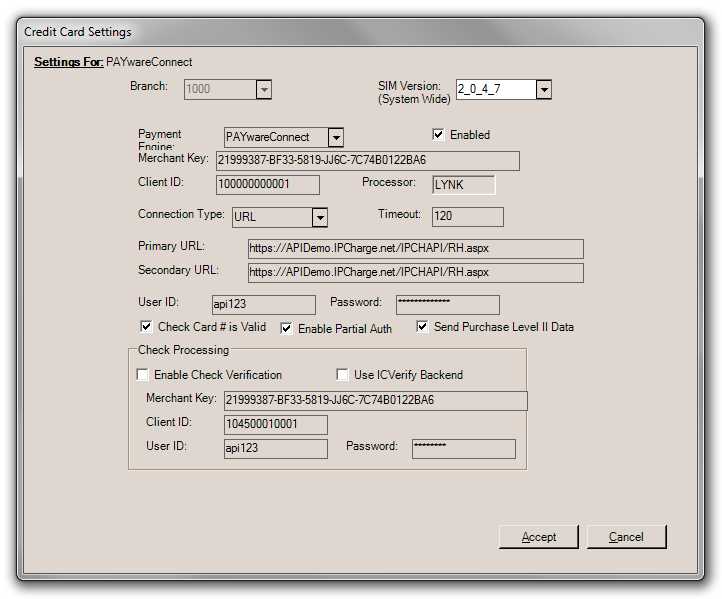Click the Primary URL input field
Screen dimensions: 722x599
tap(415, 249)
